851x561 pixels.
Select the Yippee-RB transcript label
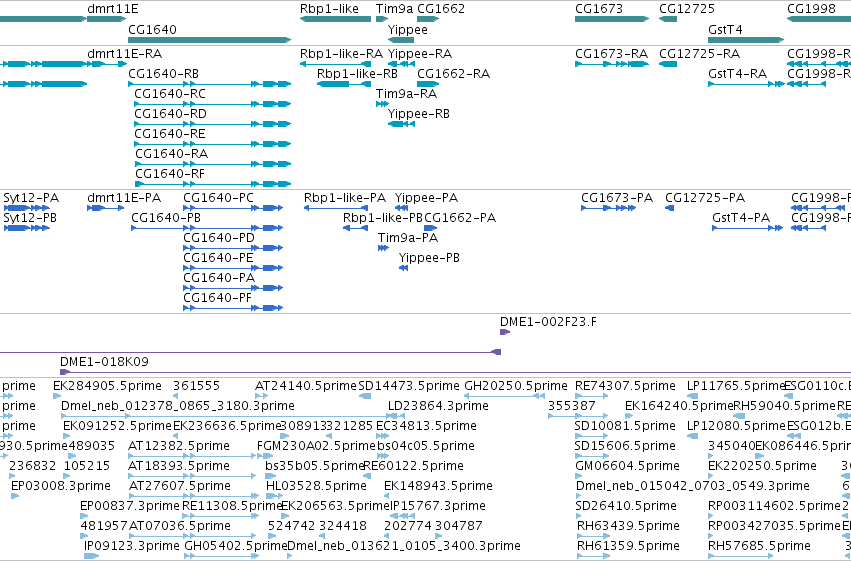[x=418, y=114]
